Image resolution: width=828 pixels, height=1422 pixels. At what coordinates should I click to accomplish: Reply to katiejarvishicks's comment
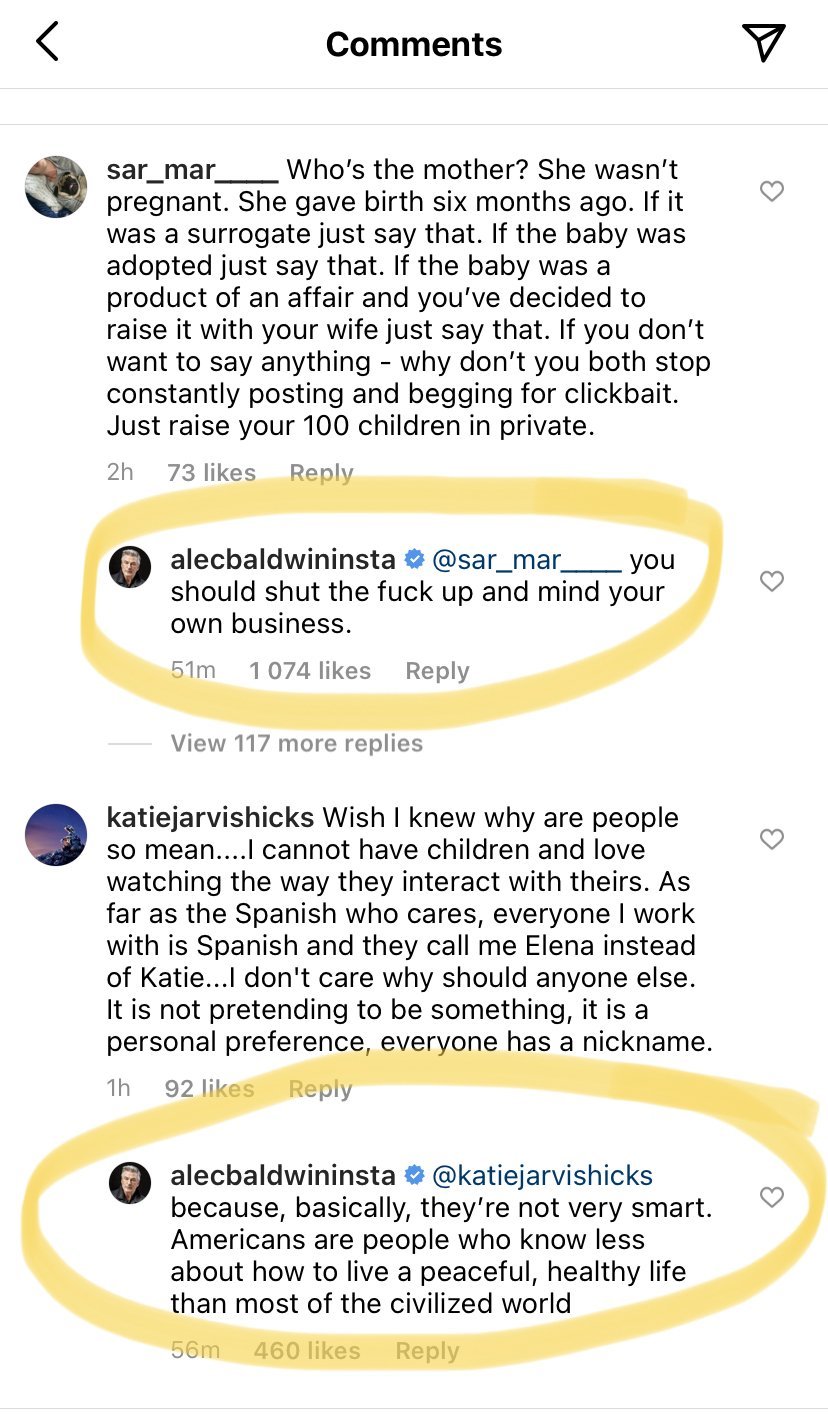320,1088
